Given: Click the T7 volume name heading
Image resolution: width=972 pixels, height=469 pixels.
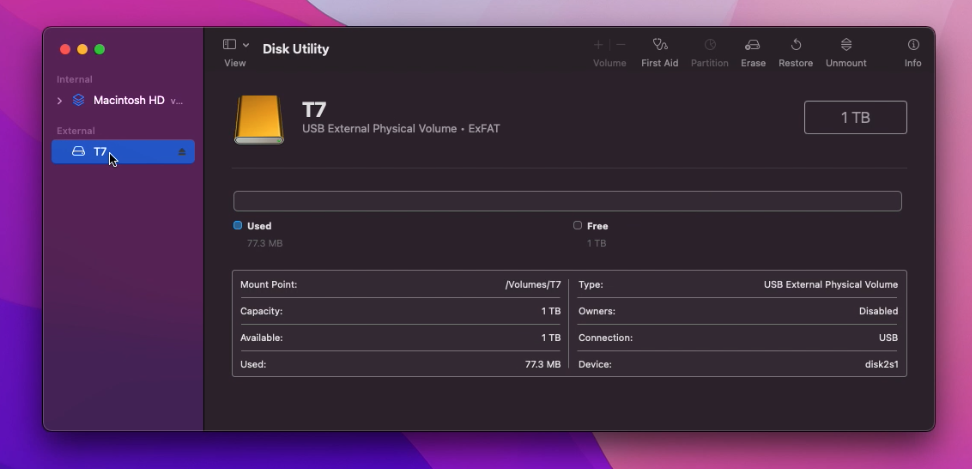Looking at the screenshot, I should tap(314, 110).
